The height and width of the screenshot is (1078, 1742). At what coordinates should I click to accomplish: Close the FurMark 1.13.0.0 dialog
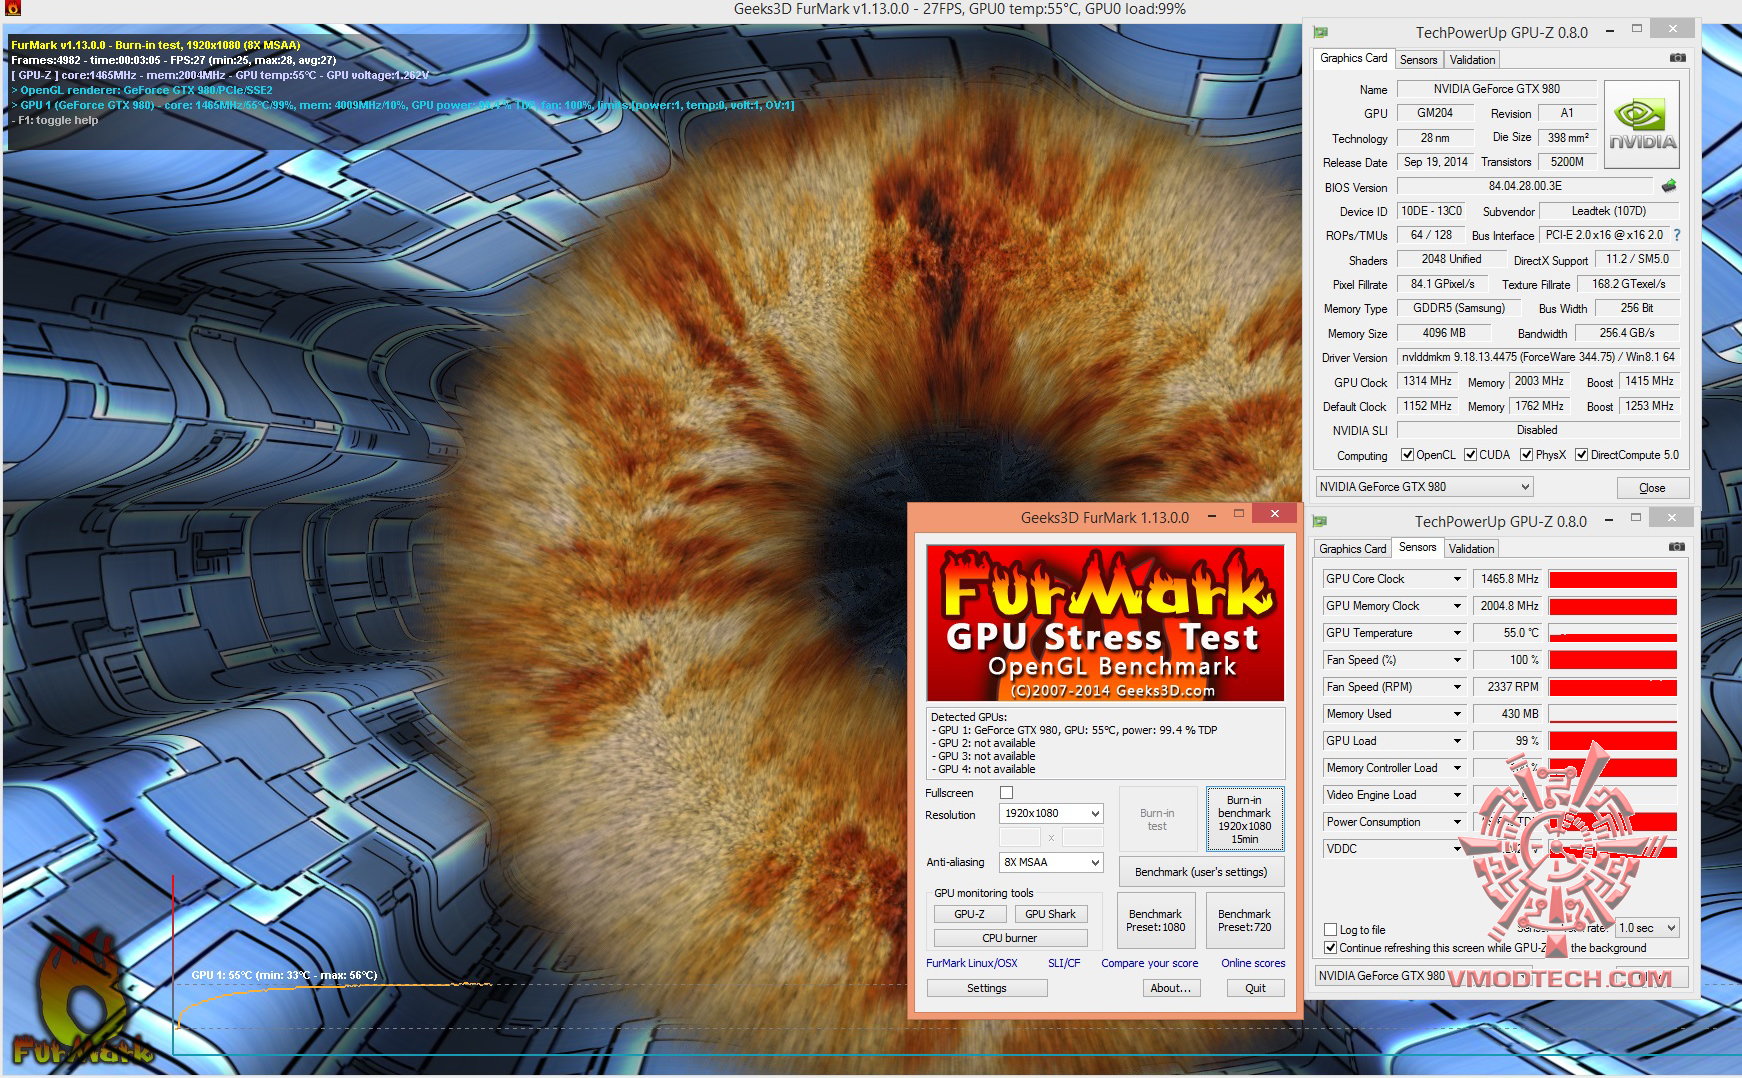point(1274,514)
